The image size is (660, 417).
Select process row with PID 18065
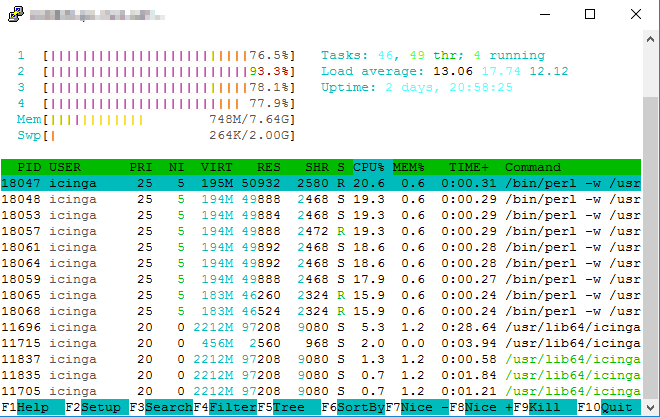[x=321, y=295]
